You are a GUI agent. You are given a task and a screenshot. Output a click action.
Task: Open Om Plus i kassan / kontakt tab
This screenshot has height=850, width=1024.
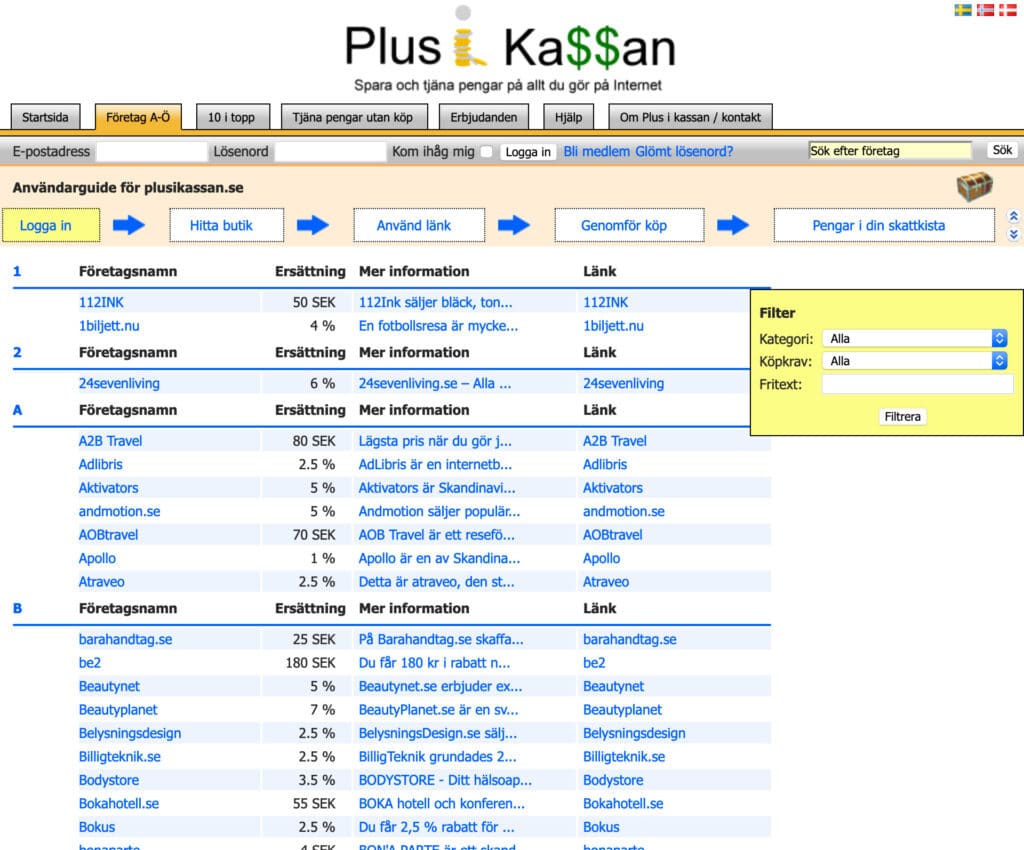pyautogui.click(x=690, y=118)
